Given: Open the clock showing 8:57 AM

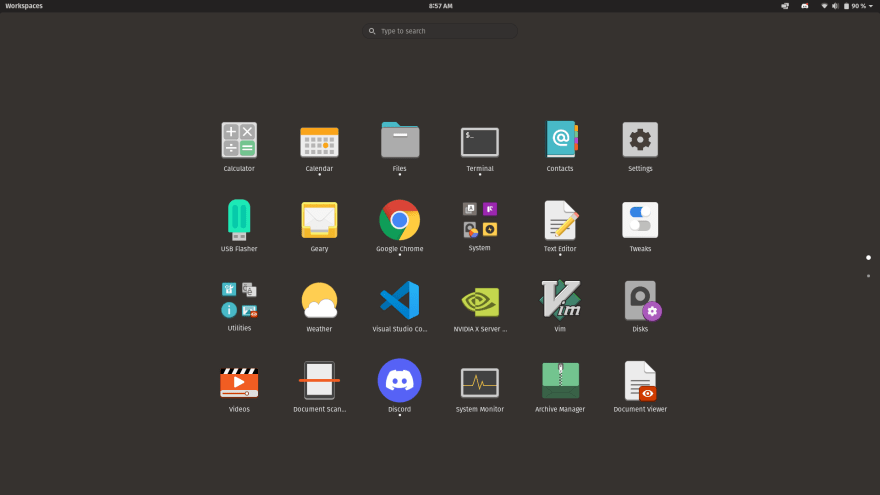Looking at the screenshot, I should [x=440, y=6].
